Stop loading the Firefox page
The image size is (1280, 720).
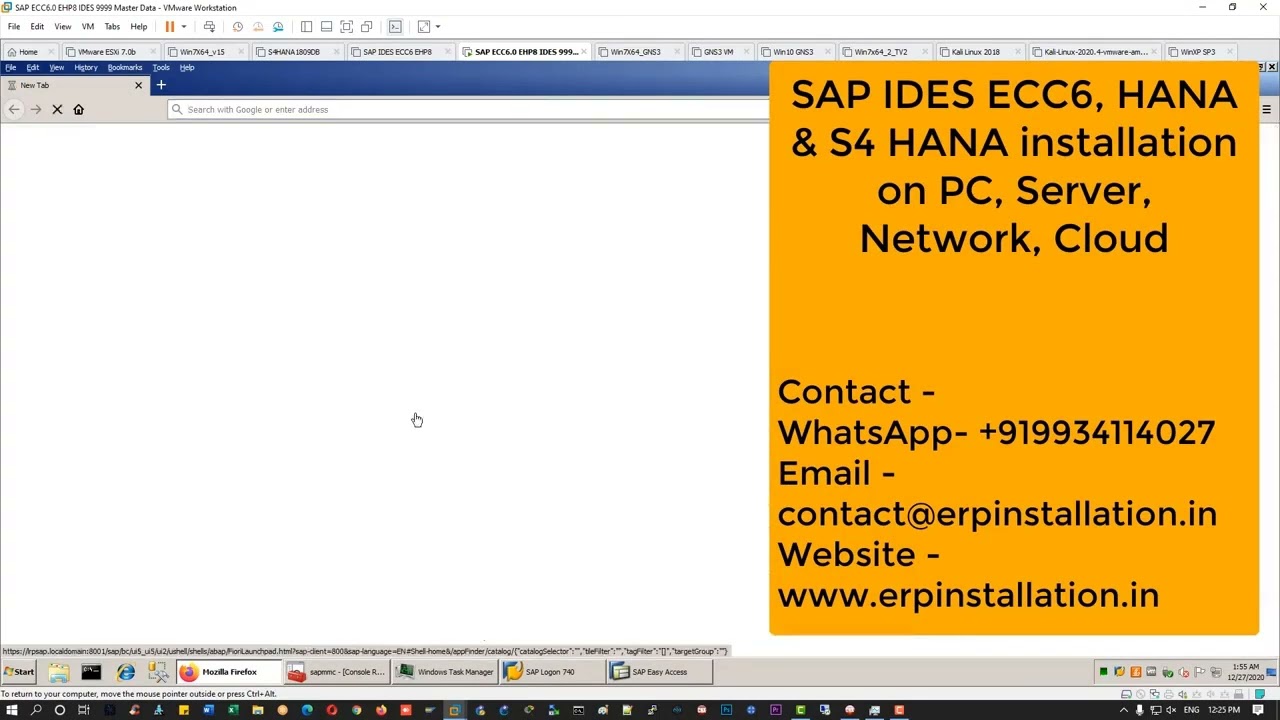57,110
